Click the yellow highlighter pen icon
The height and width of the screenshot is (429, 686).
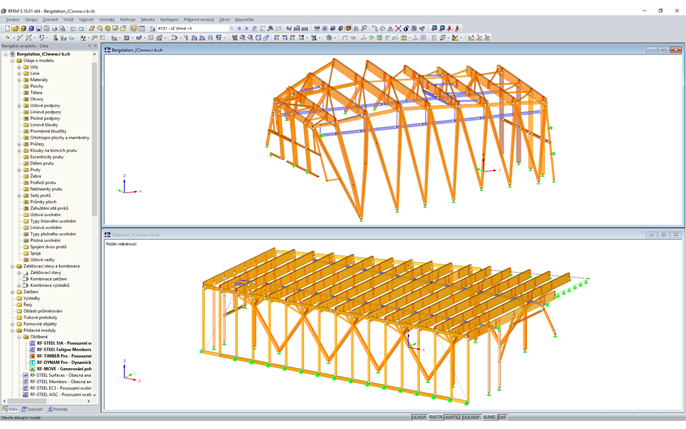[92, 28]
